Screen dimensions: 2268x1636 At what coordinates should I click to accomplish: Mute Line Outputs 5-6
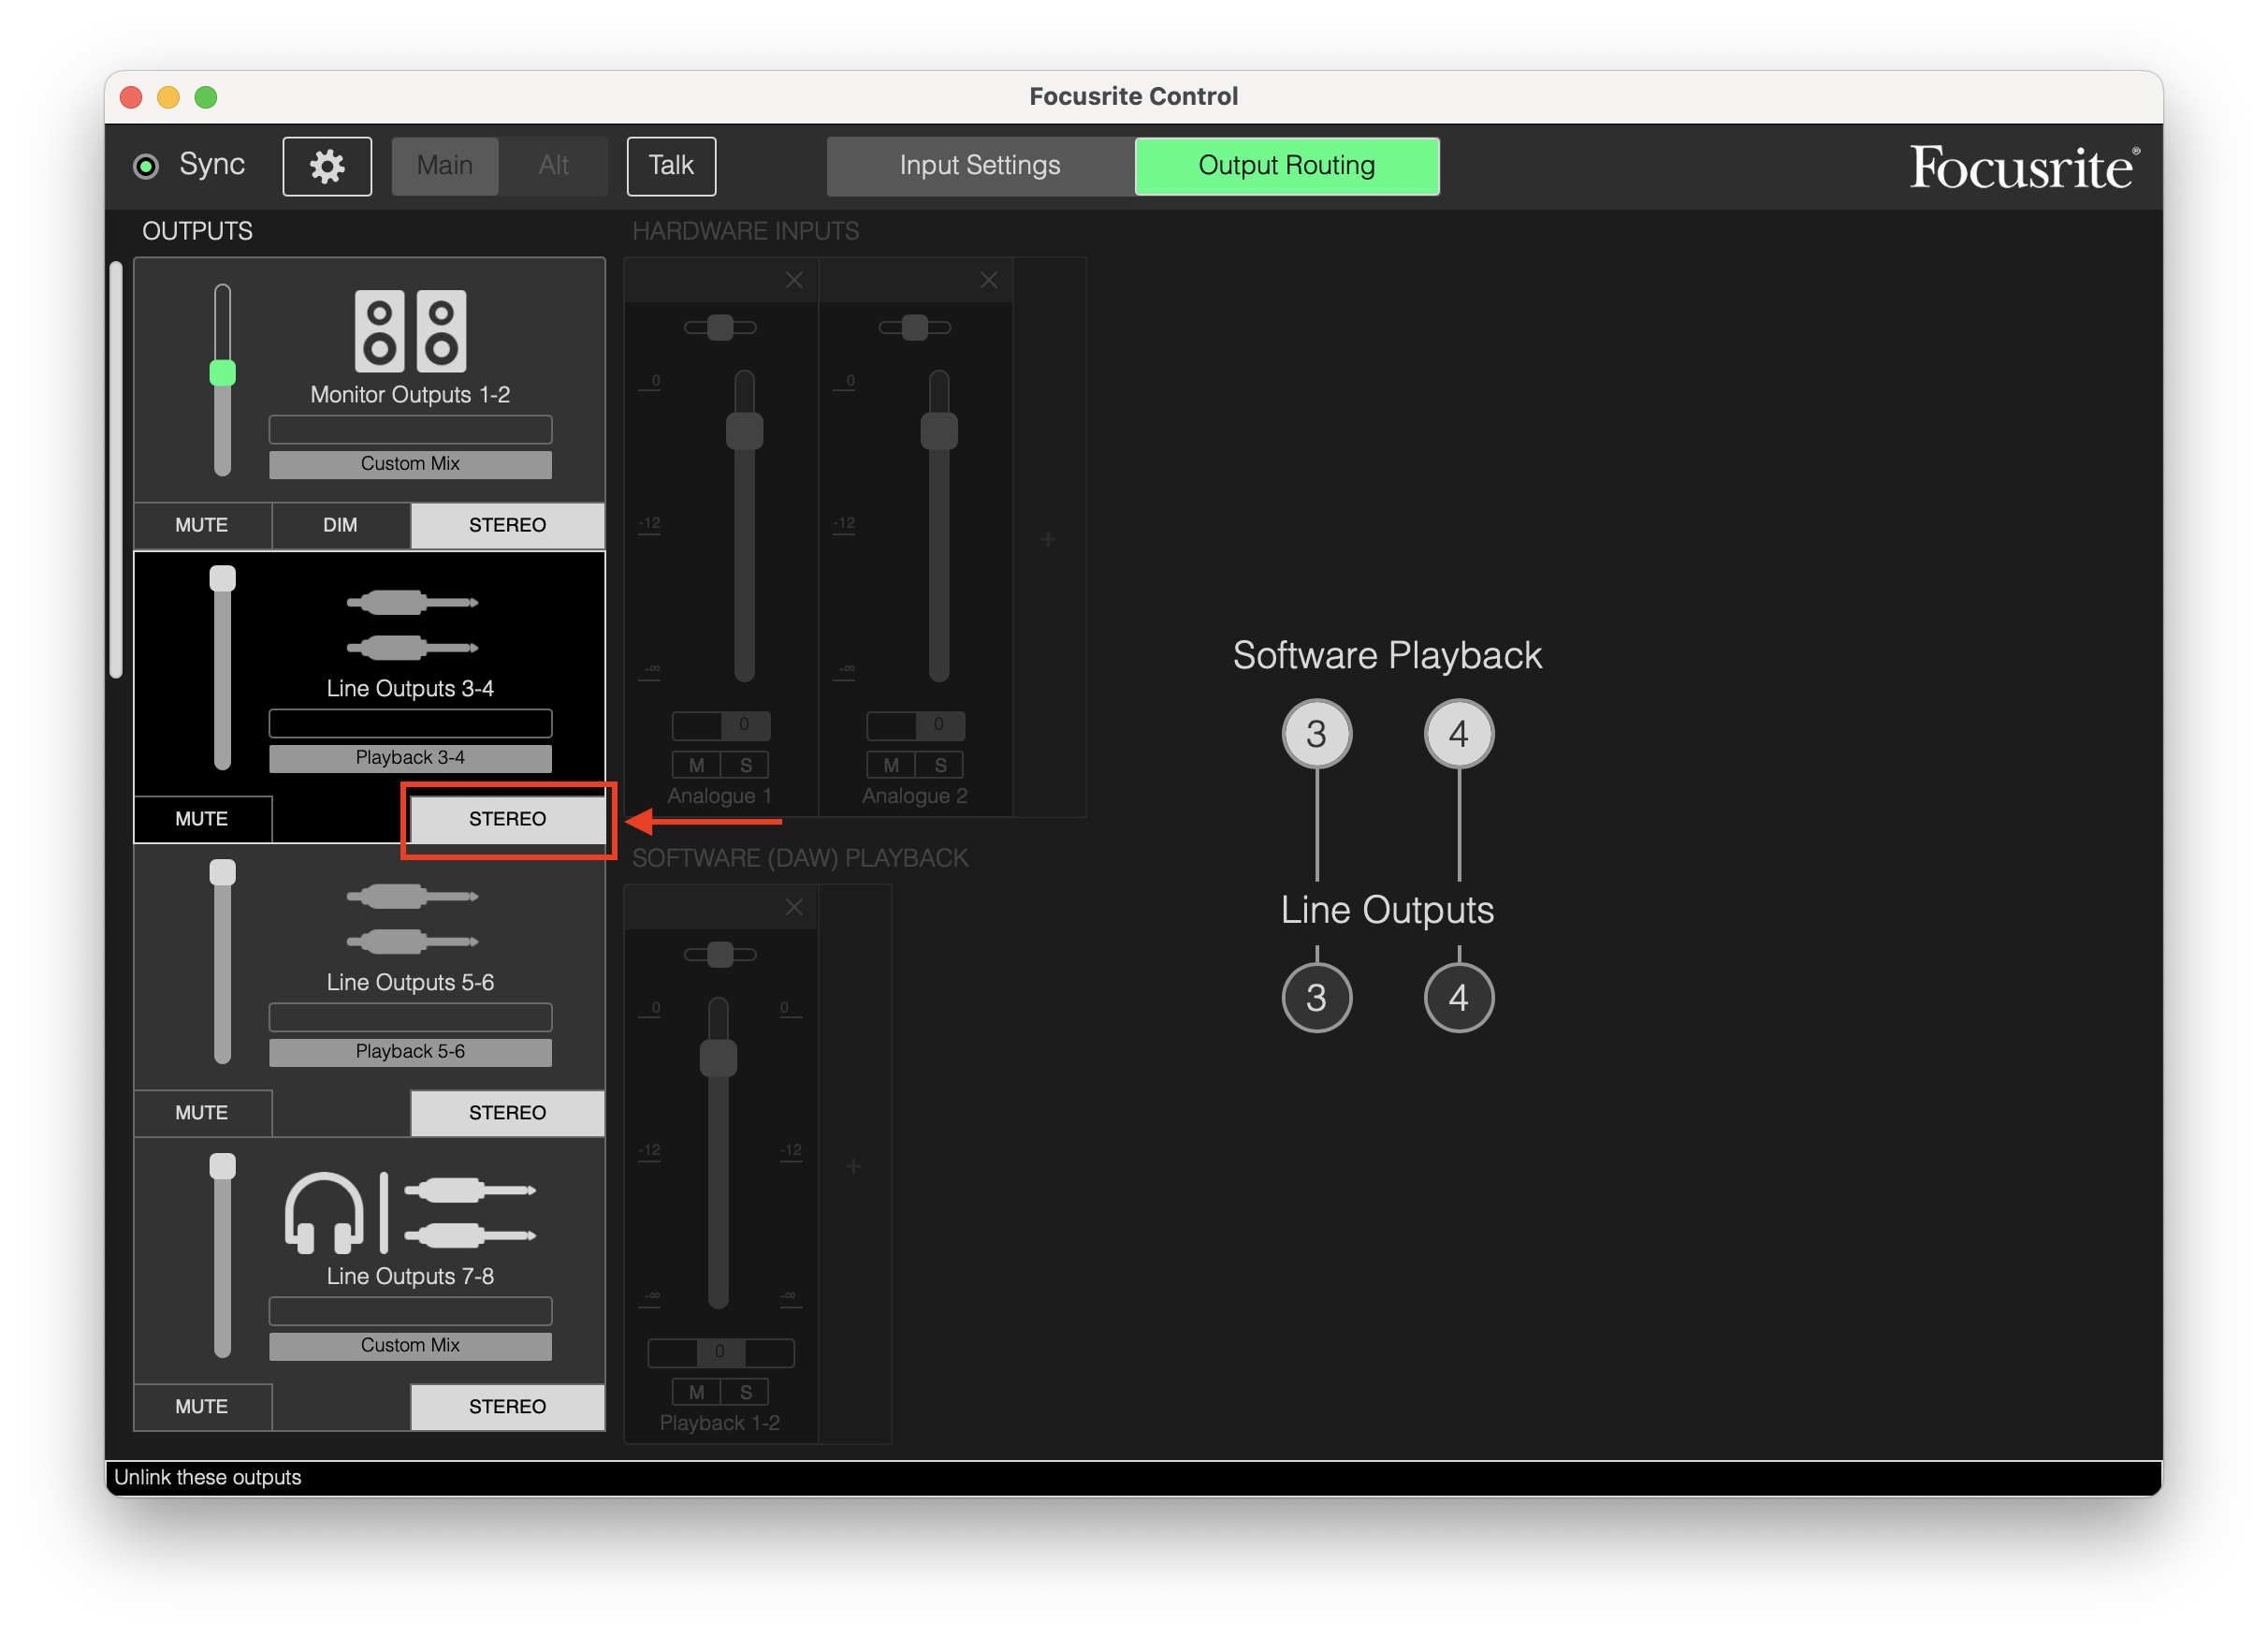(202, 1113)
